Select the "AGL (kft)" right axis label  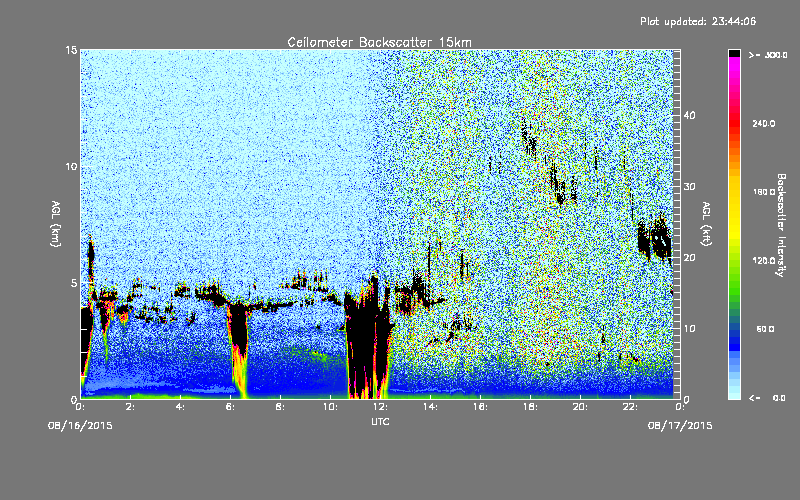coord(706,224)
